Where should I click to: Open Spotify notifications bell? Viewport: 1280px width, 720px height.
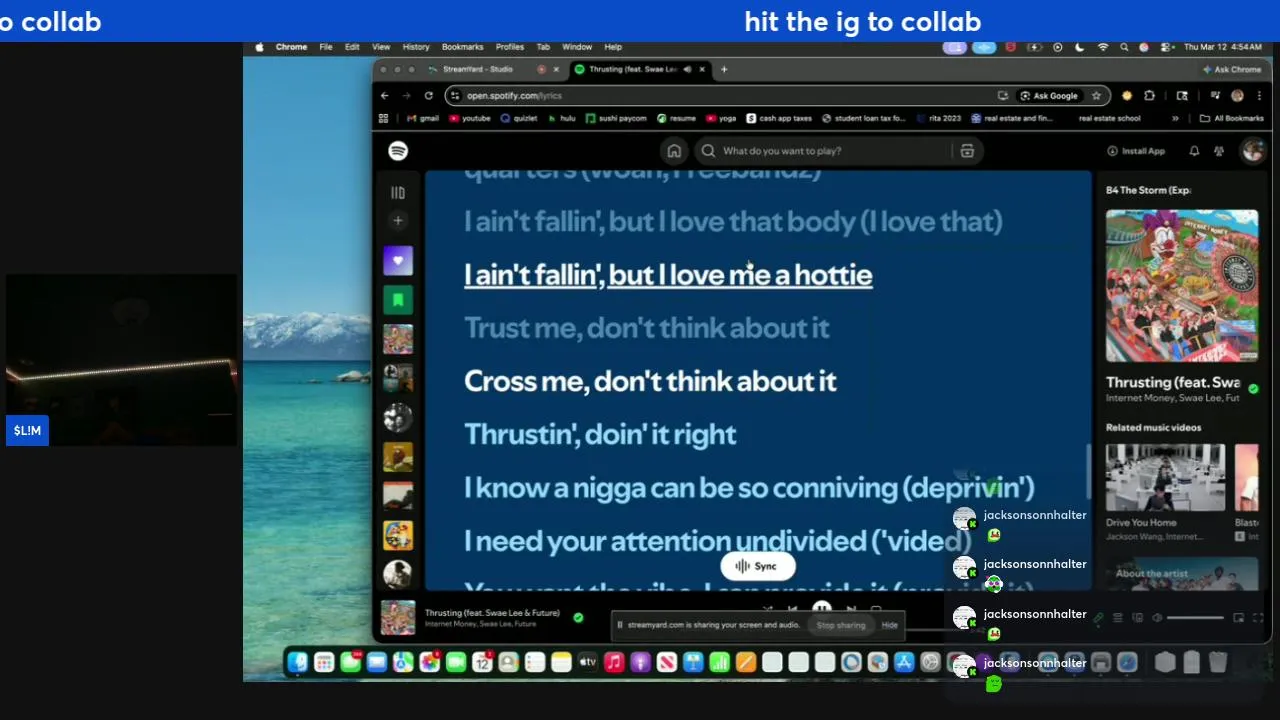point(1194,151)
